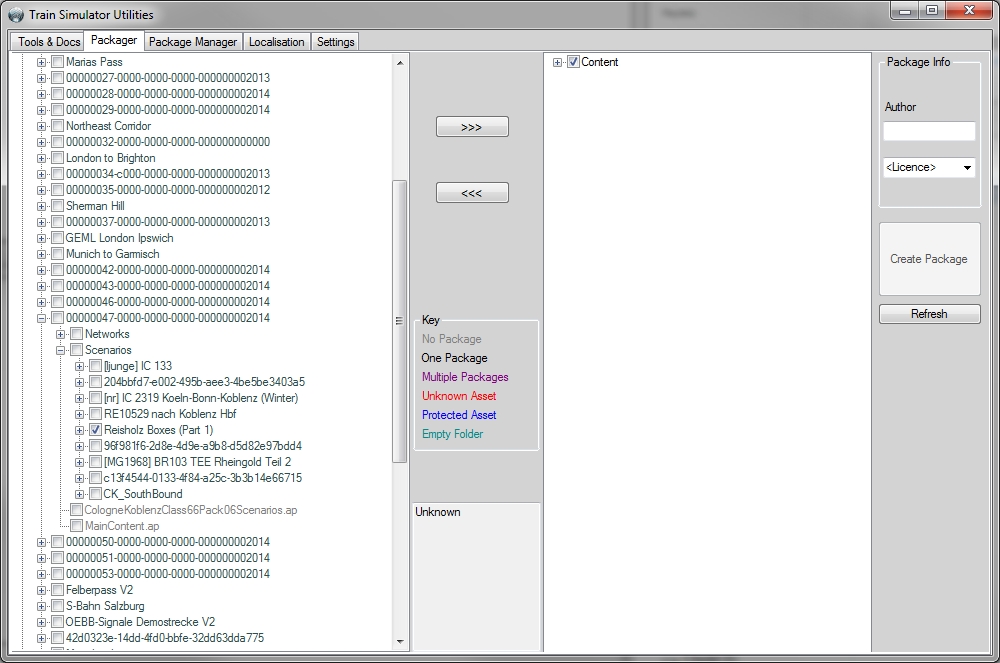Screen dimensions: 1000x663
Task: Click the Author text field
Action: click(929, 131)
